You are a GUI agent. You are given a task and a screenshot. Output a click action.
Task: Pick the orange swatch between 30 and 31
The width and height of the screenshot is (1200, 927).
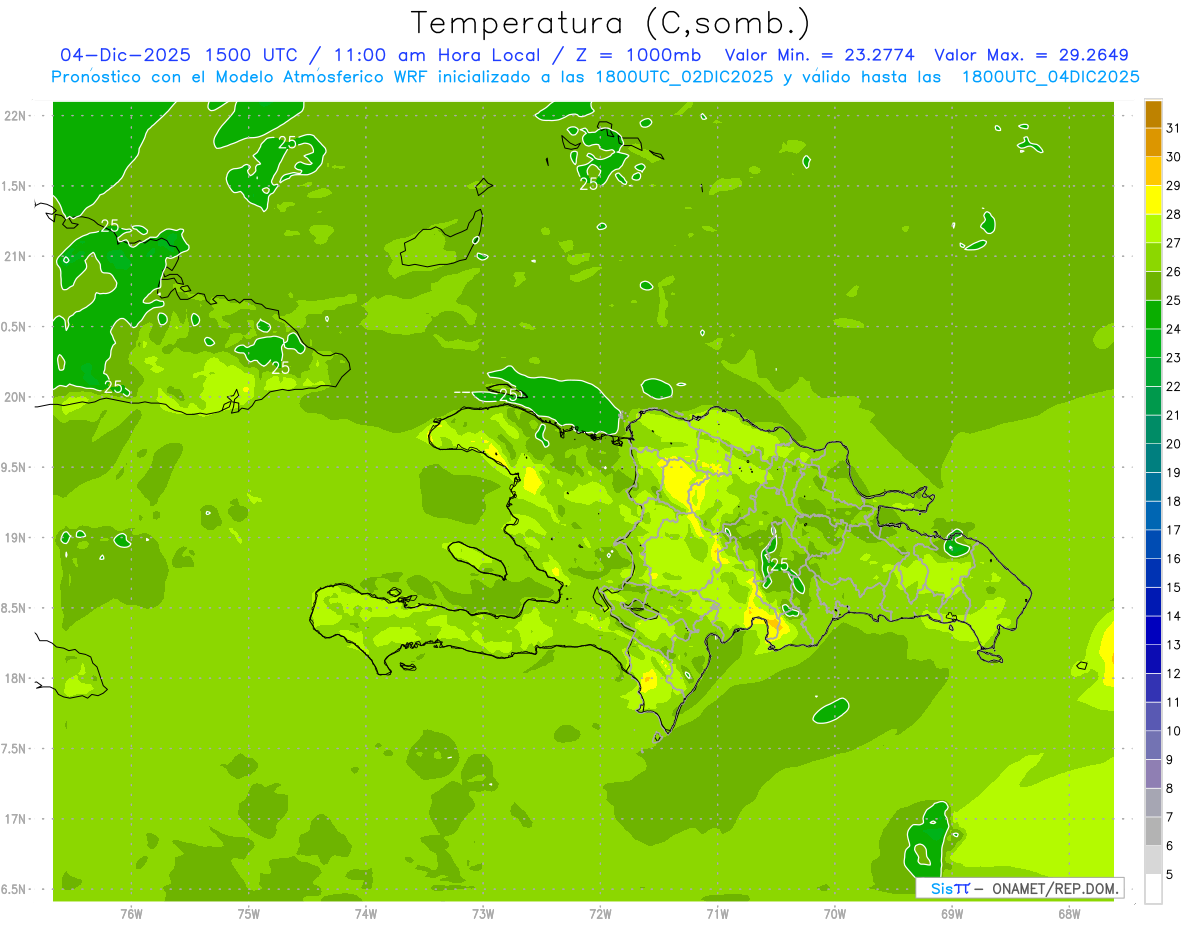(1153, 143)
